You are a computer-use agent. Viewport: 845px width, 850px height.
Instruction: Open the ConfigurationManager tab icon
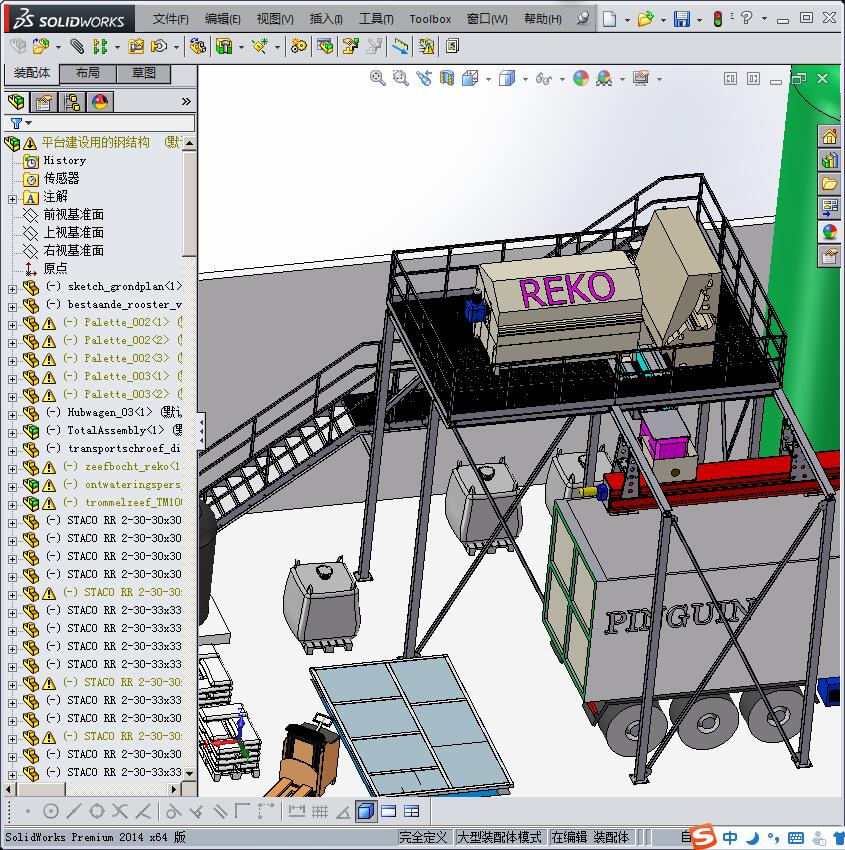(72, 102)
